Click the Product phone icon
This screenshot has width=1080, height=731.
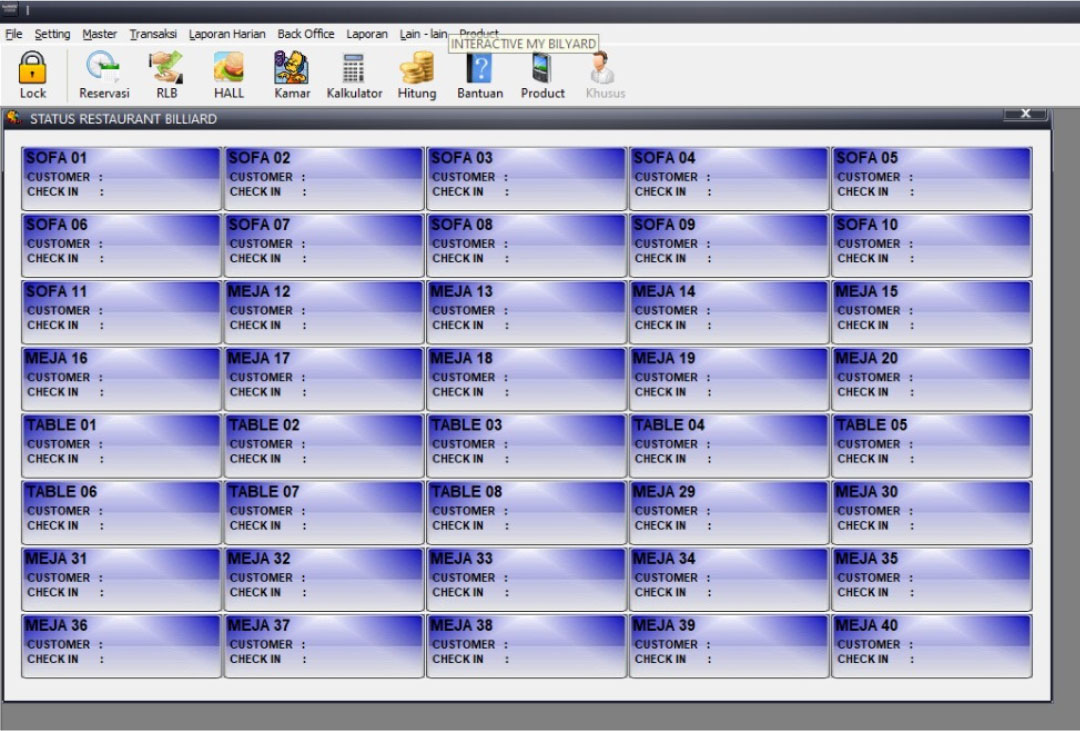click(x=542, y=69)
